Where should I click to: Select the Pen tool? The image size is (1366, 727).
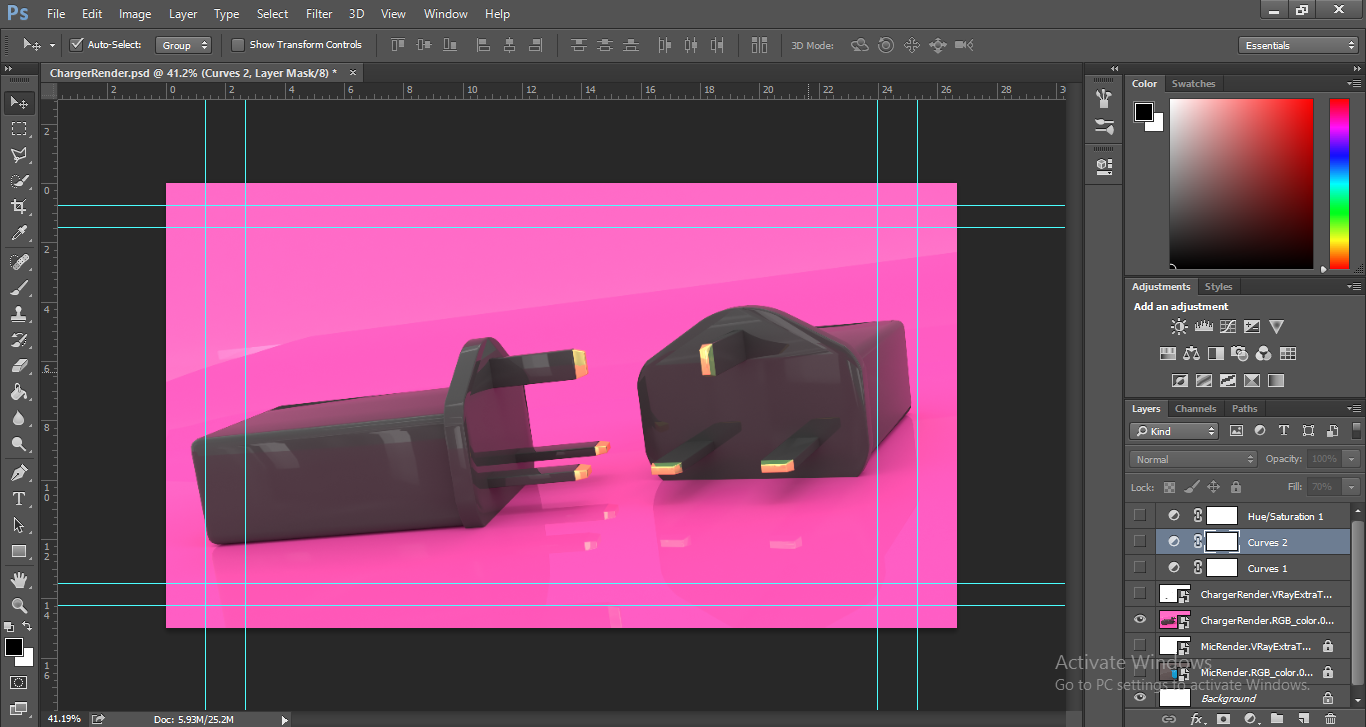(x=19, y=473)
